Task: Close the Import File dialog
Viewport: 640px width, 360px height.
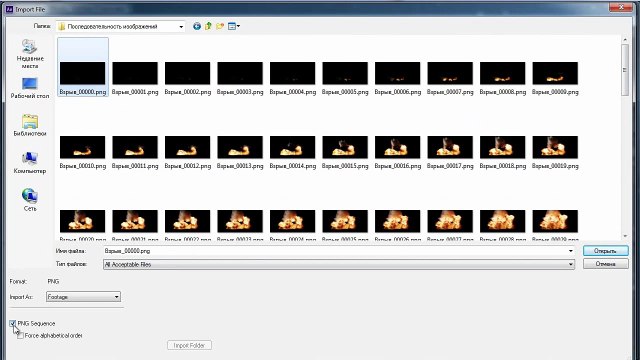Action: click(621, 7)
